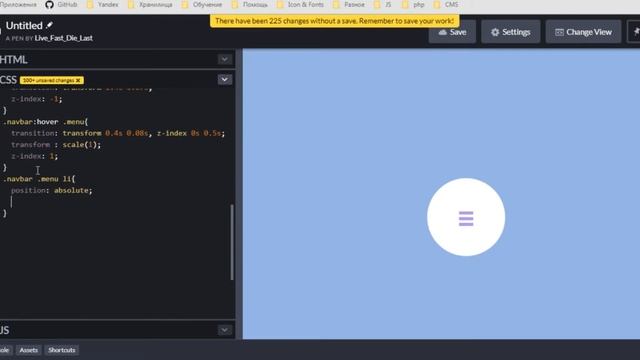Screen dimensions: 640x360
Task: Open the CMS bookmark folder
Action: click(446, 4)
